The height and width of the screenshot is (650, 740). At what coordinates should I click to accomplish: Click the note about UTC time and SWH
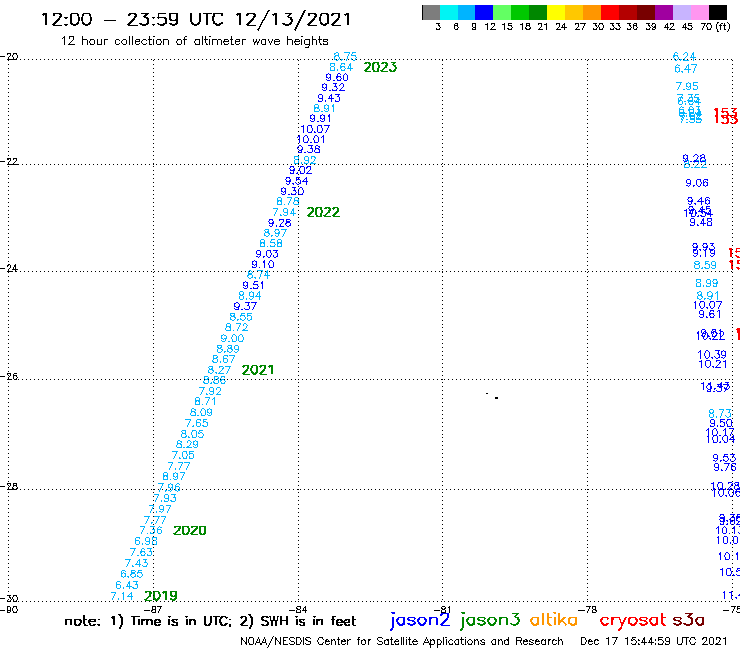210,621
